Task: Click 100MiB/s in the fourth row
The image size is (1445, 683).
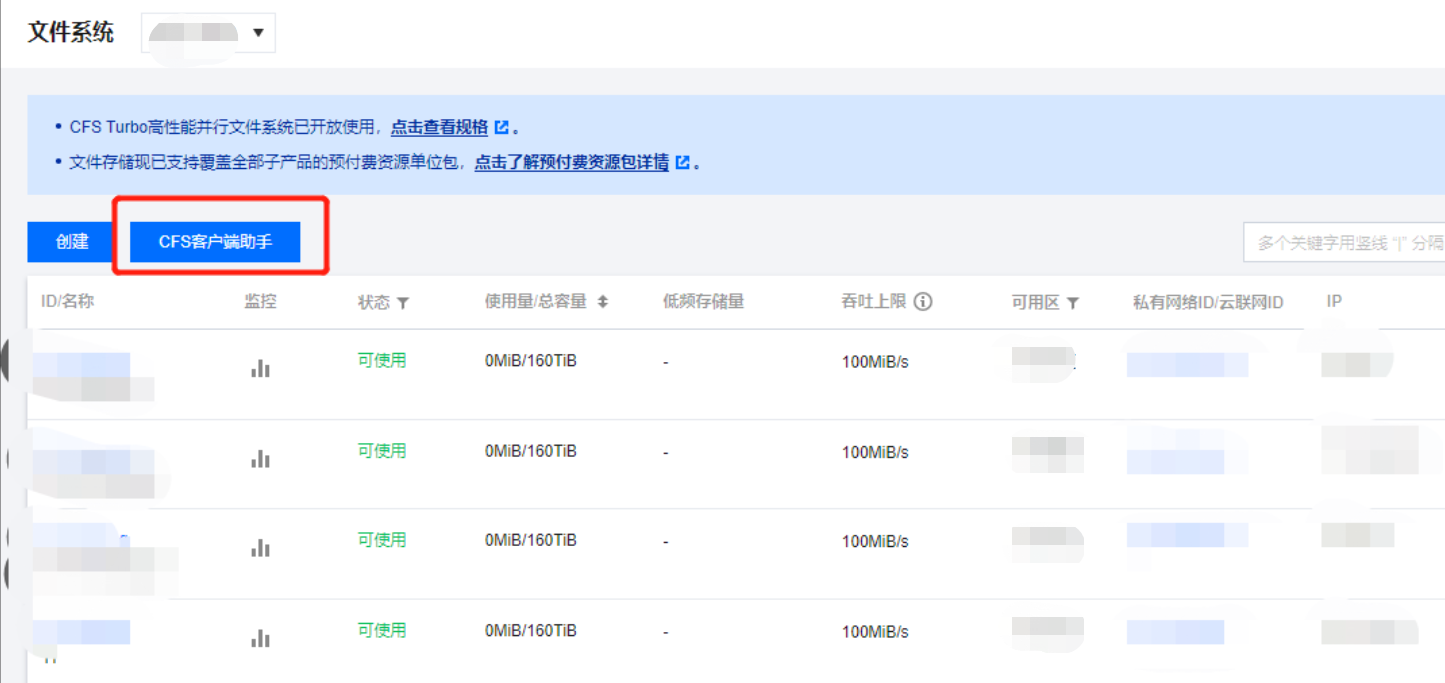Action: pyautogui.click(x=875, y=632)
